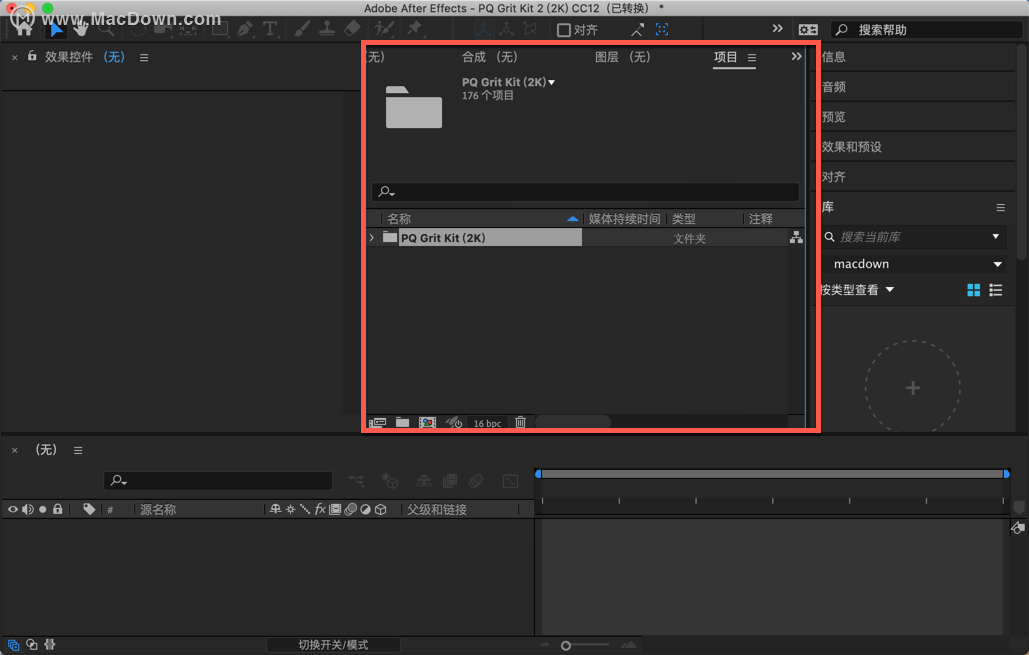Click the Draft 3D icon in timeline
Viewport: 1029px width, 655px height.
tap(390, 481)
